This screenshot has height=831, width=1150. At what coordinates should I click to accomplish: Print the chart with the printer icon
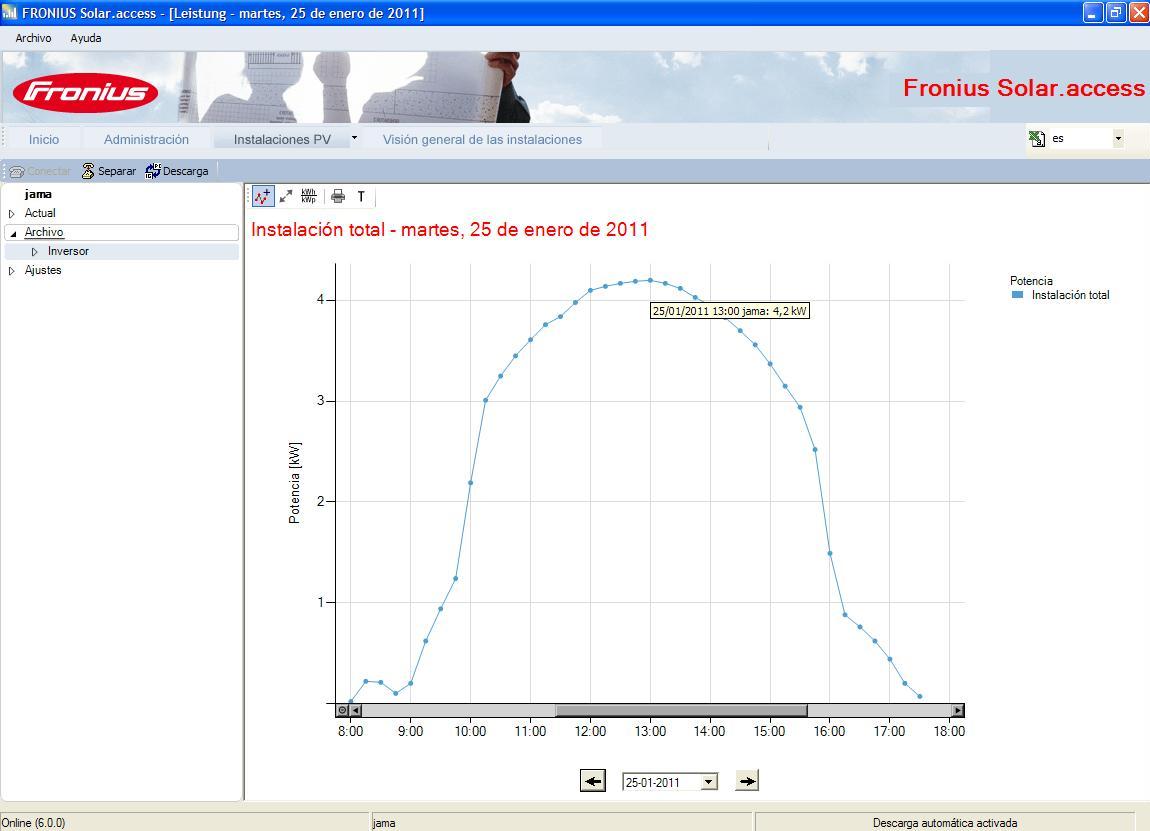tap(338, 196)
